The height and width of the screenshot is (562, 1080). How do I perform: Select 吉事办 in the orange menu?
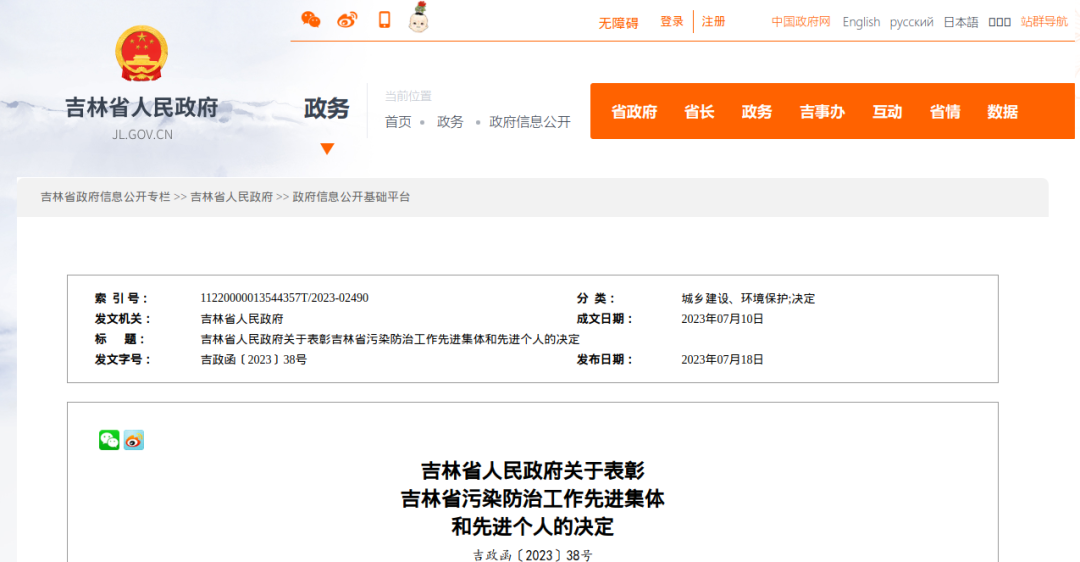point(822,112)
